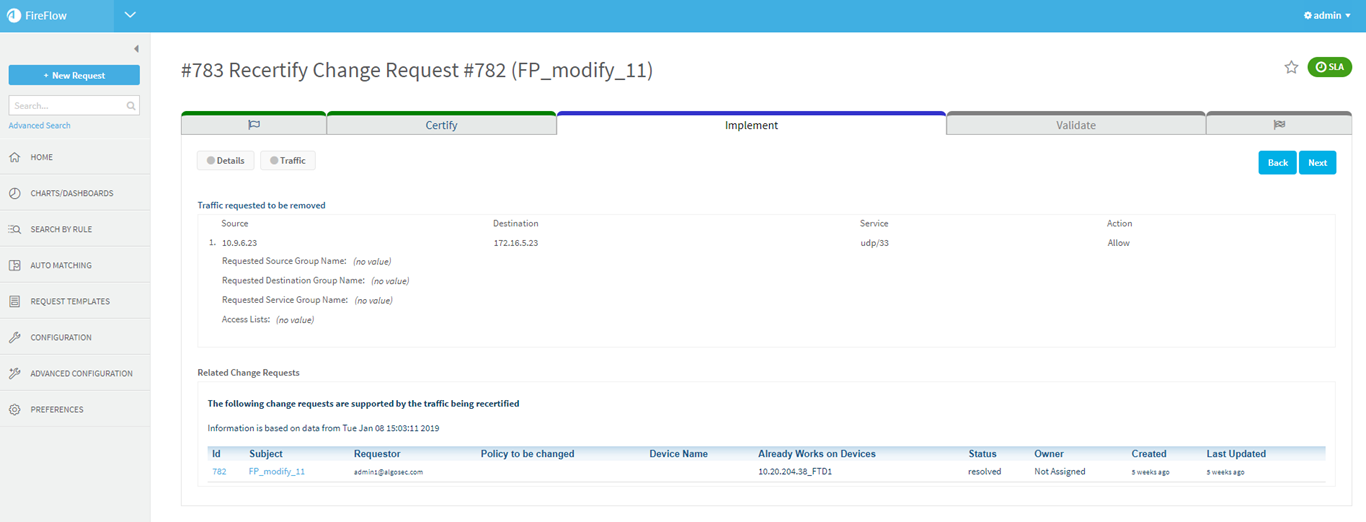
Task: Expand the FireFlow header dropdown chevron
Action: [x=130, y=15]
